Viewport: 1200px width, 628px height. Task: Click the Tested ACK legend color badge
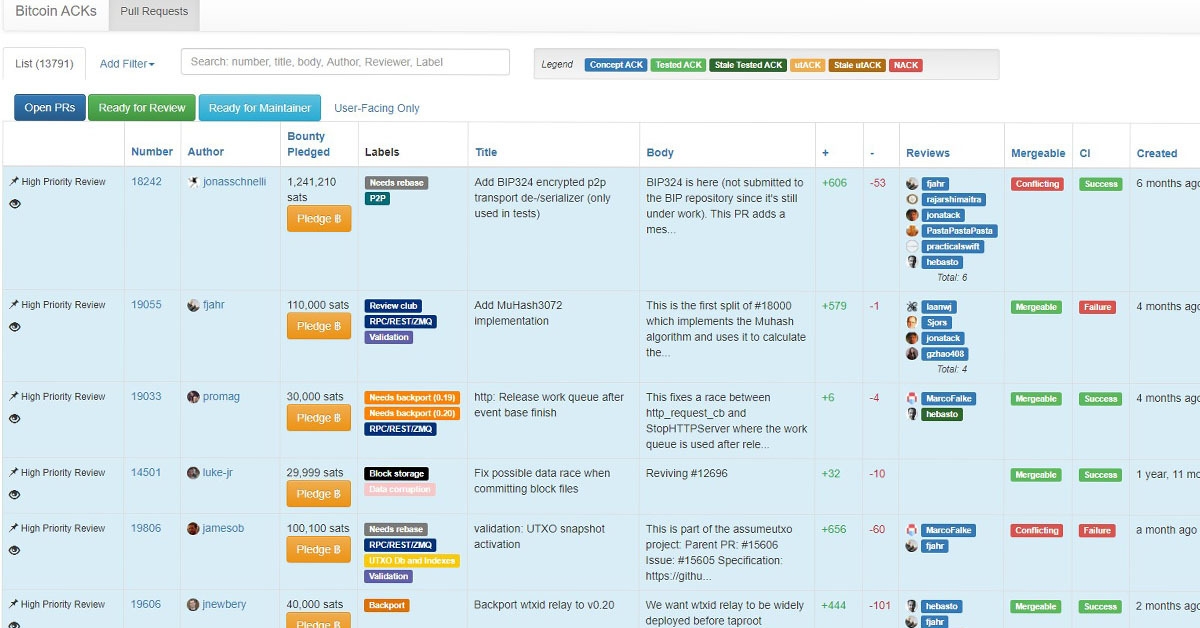[x=679, y=65]
